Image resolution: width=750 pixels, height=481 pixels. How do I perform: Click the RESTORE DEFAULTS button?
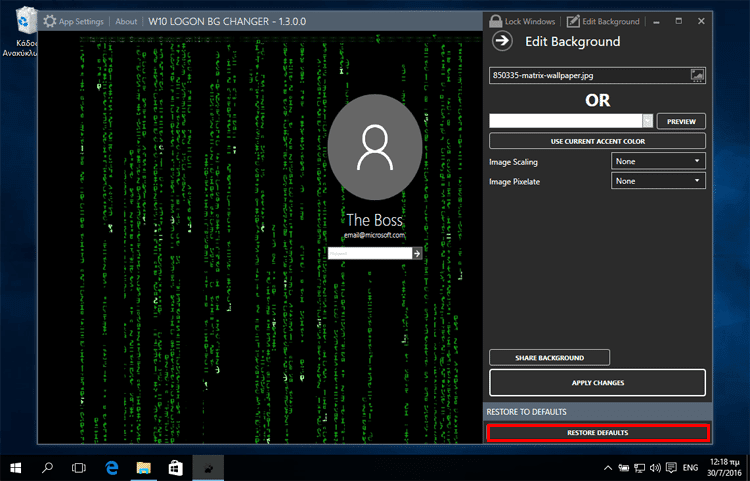pos(597,432)
